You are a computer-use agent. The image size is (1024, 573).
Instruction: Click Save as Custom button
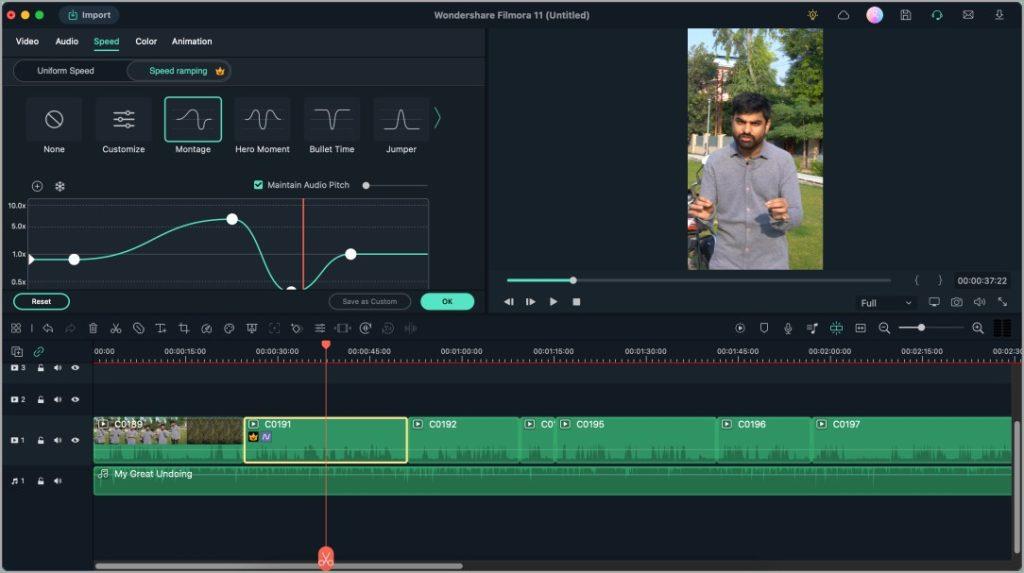370,301
